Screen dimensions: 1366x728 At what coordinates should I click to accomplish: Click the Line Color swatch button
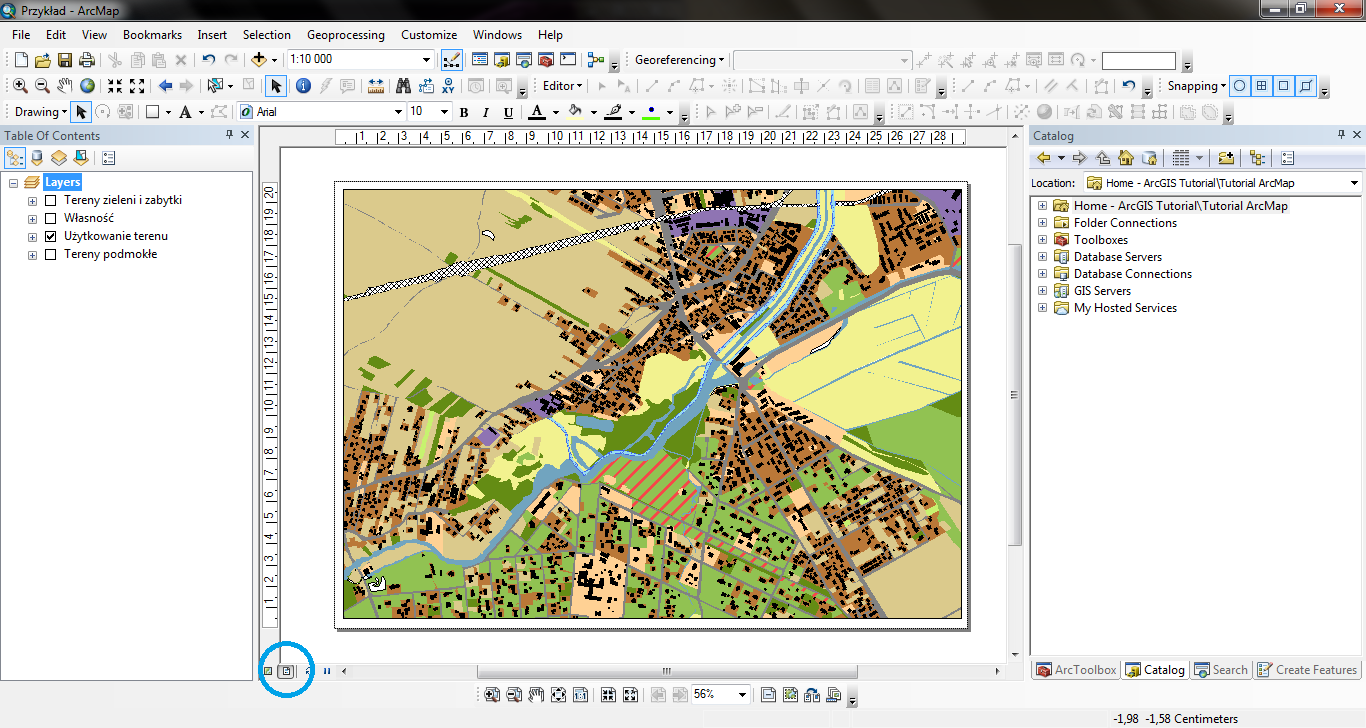tap(613, 112)
